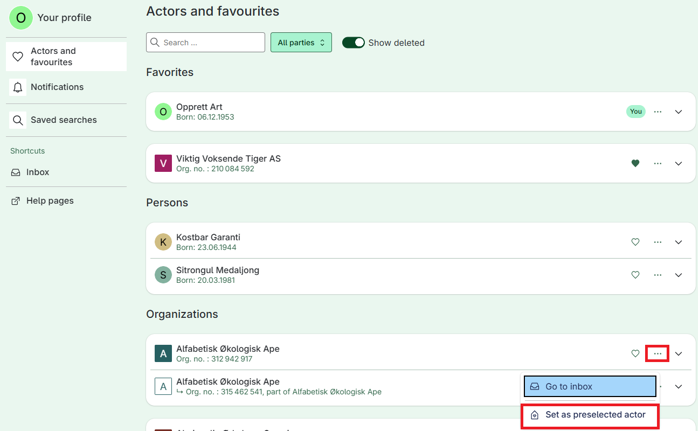Click the Viktig Voksende Tiger AS name
The image size is (698, 431).
228,159
